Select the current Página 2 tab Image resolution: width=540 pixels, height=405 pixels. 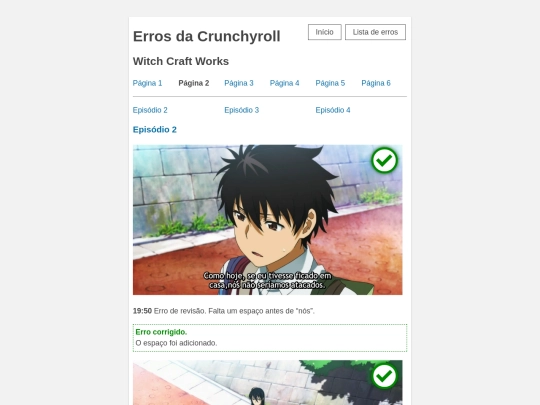click(x=194, y=83)
